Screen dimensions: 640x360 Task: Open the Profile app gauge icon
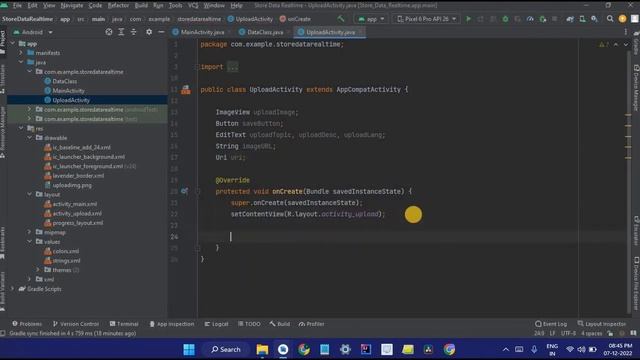coord(530,19)
